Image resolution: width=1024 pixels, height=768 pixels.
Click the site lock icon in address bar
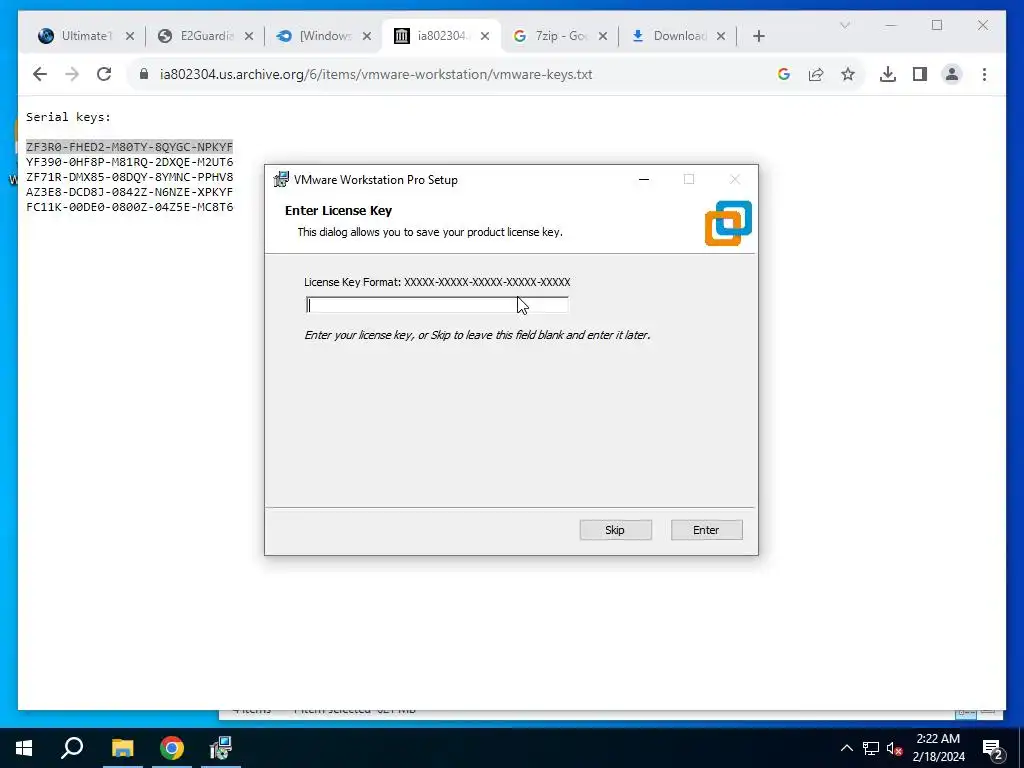144,74
